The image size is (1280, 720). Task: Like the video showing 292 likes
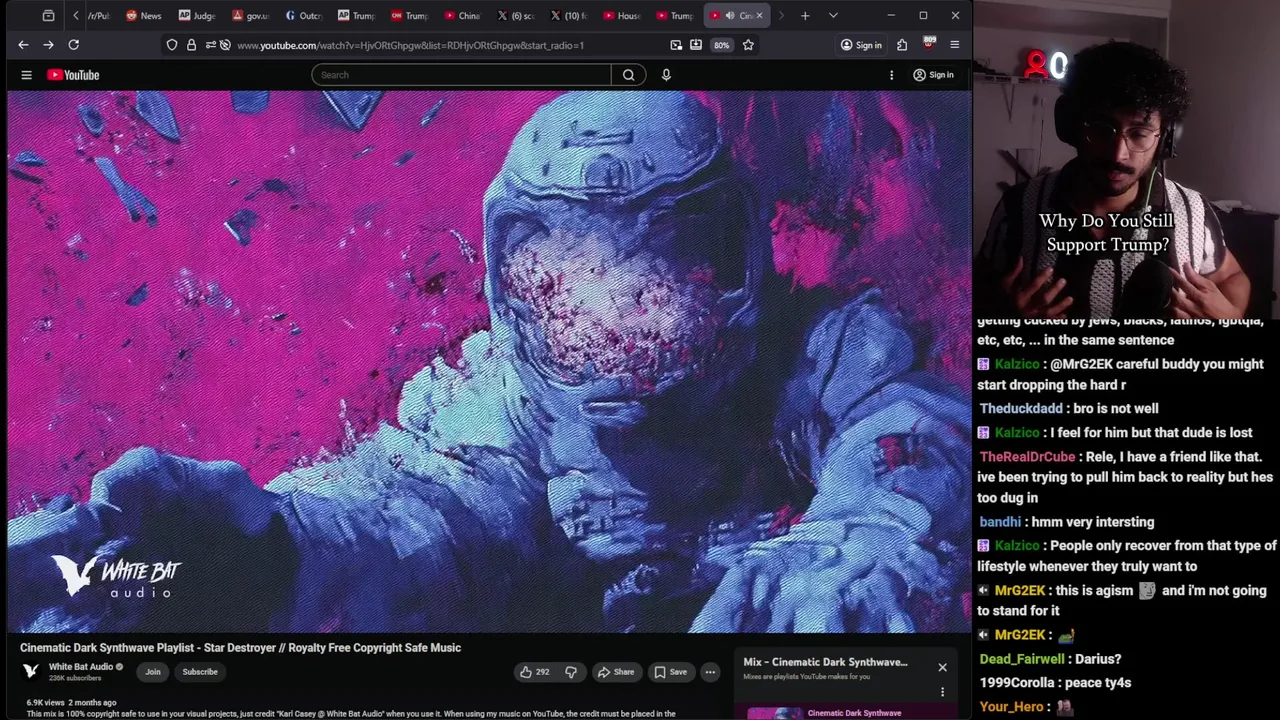534,672
